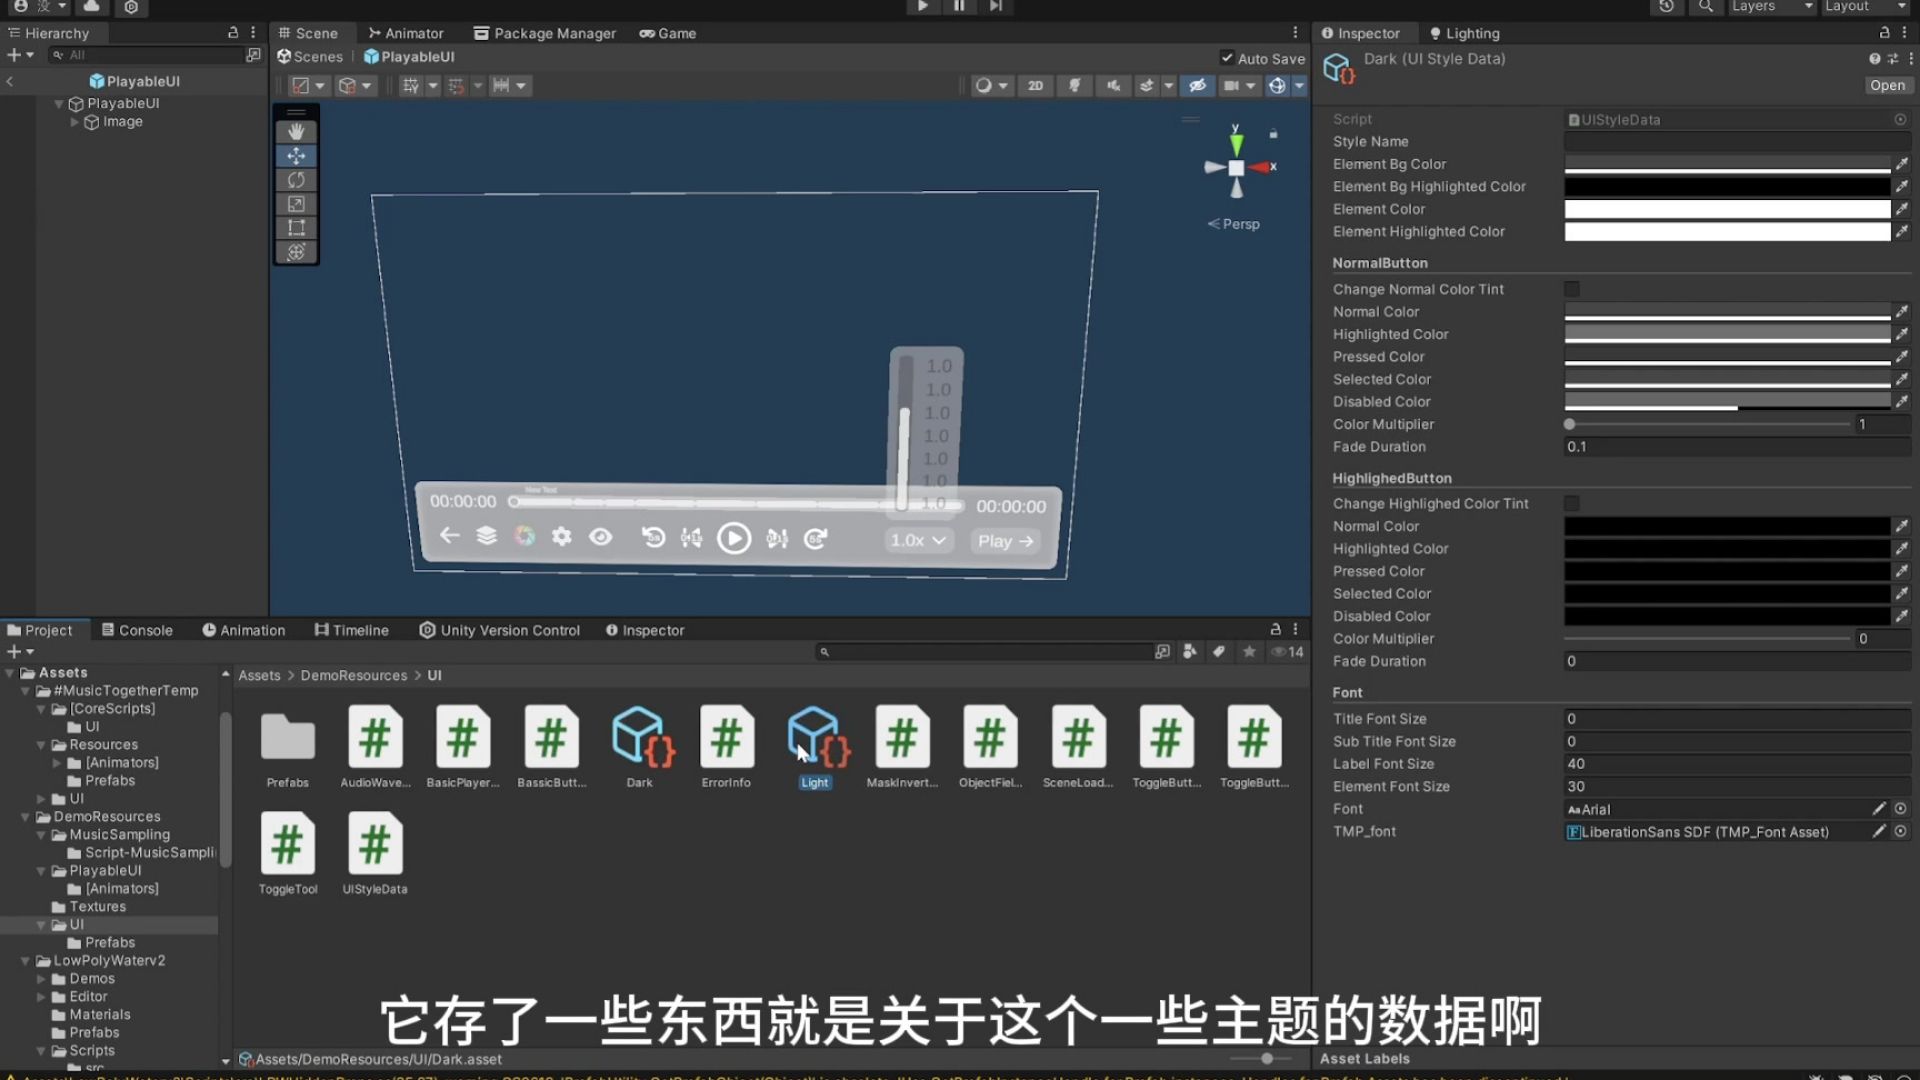
Task: Open the global search icon
Action: coord(1706,6)
